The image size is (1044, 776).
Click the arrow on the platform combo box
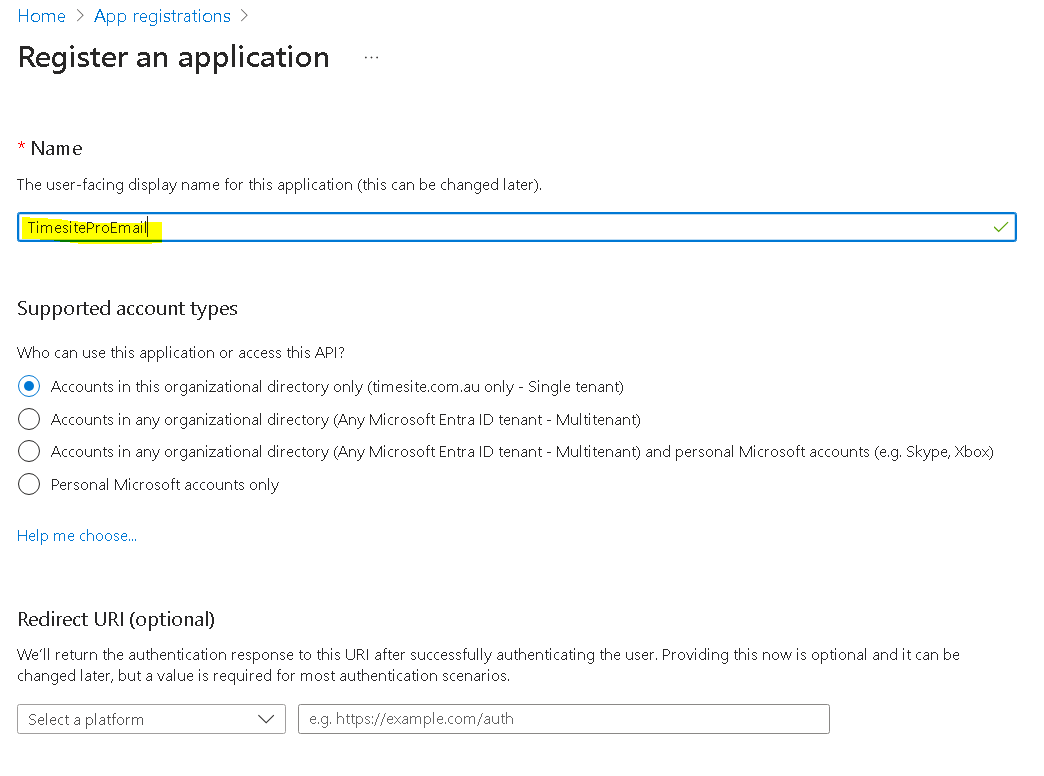click(266, 719)
